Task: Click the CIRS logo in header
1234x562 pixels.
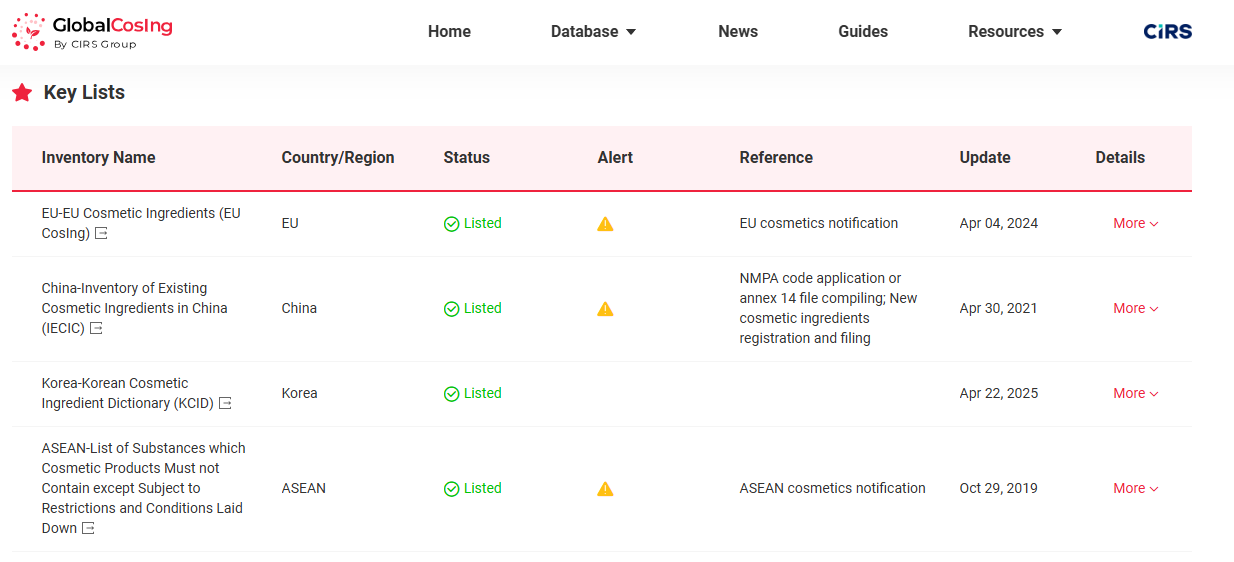Action: 1167,32
